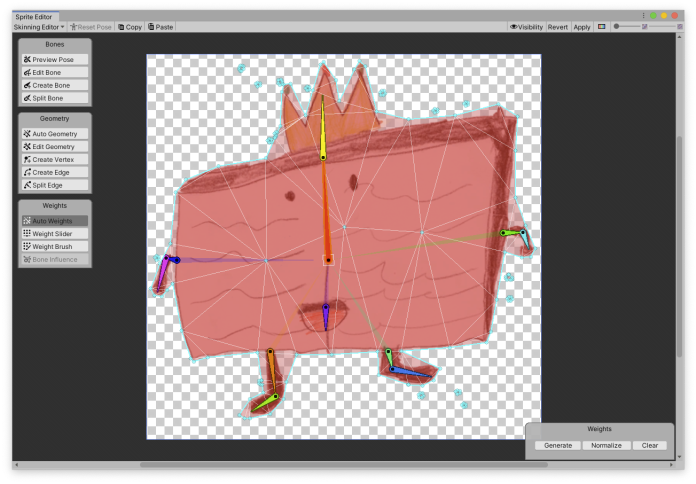Screen dimensions: 696x484
Task: Toggle the Visibility panel
Action: point(526,27)
